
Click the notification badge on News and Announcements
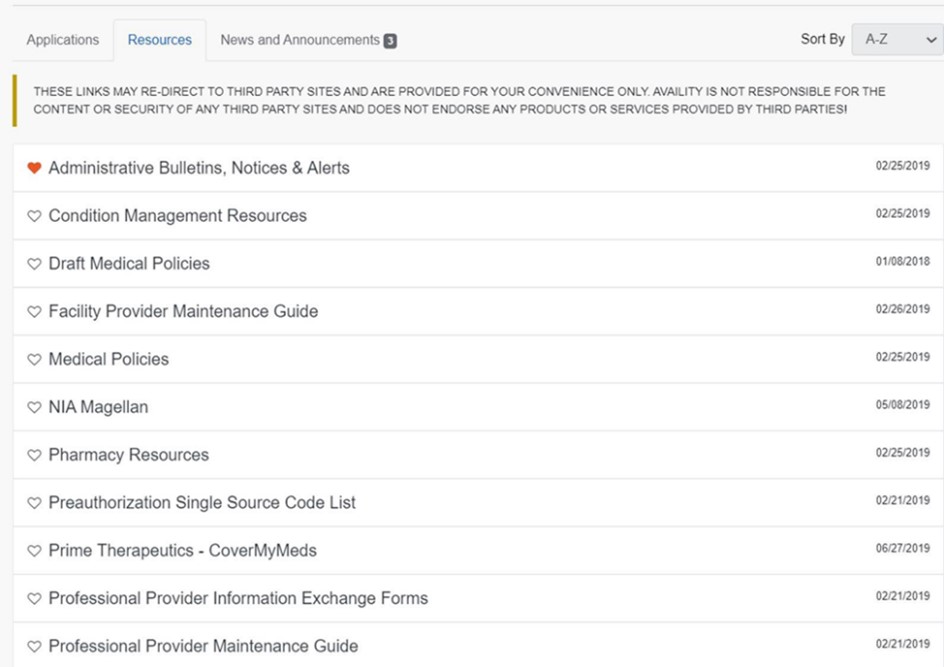coord(389,40)
